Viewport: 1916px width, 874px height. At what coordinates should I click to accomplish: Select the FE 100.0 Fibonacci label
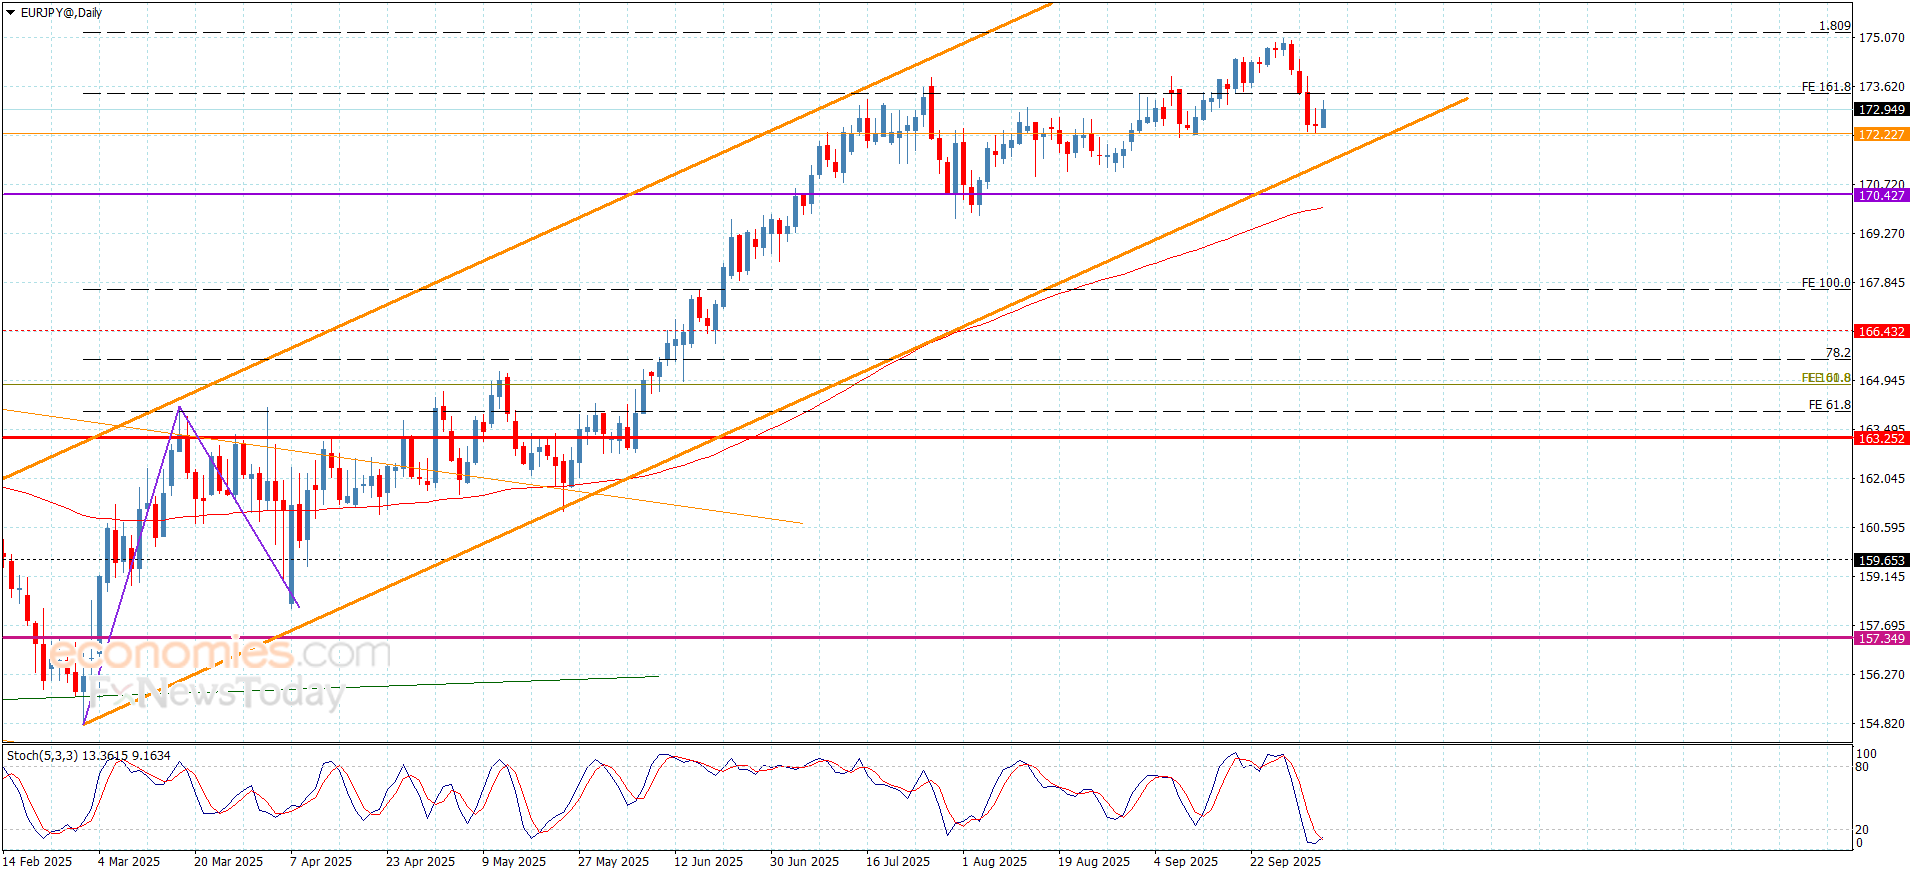pyautogui.click(x=1826, y=283)
